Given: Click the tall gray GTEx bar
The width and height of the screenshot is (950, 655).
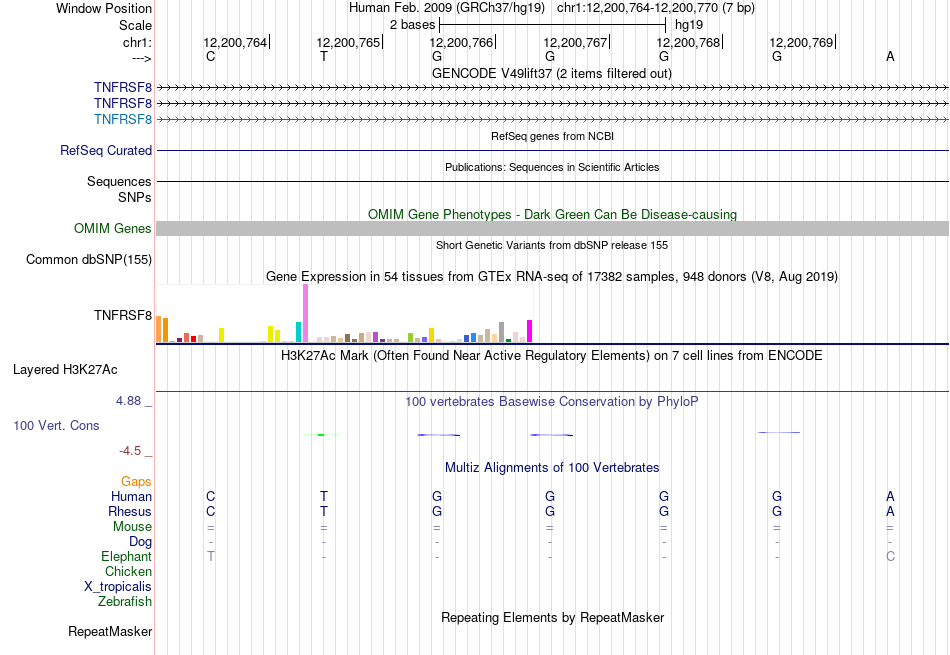Looking at the screenshot, I should 502,332.
